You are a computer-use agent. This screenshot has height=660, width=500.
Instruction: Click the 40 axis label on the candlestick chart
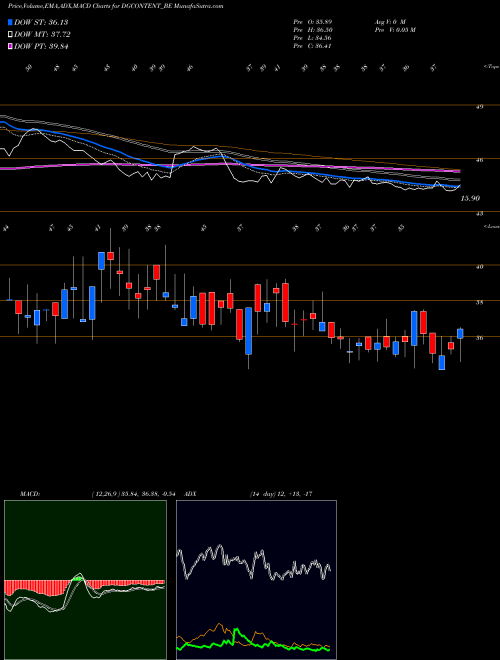480,266
